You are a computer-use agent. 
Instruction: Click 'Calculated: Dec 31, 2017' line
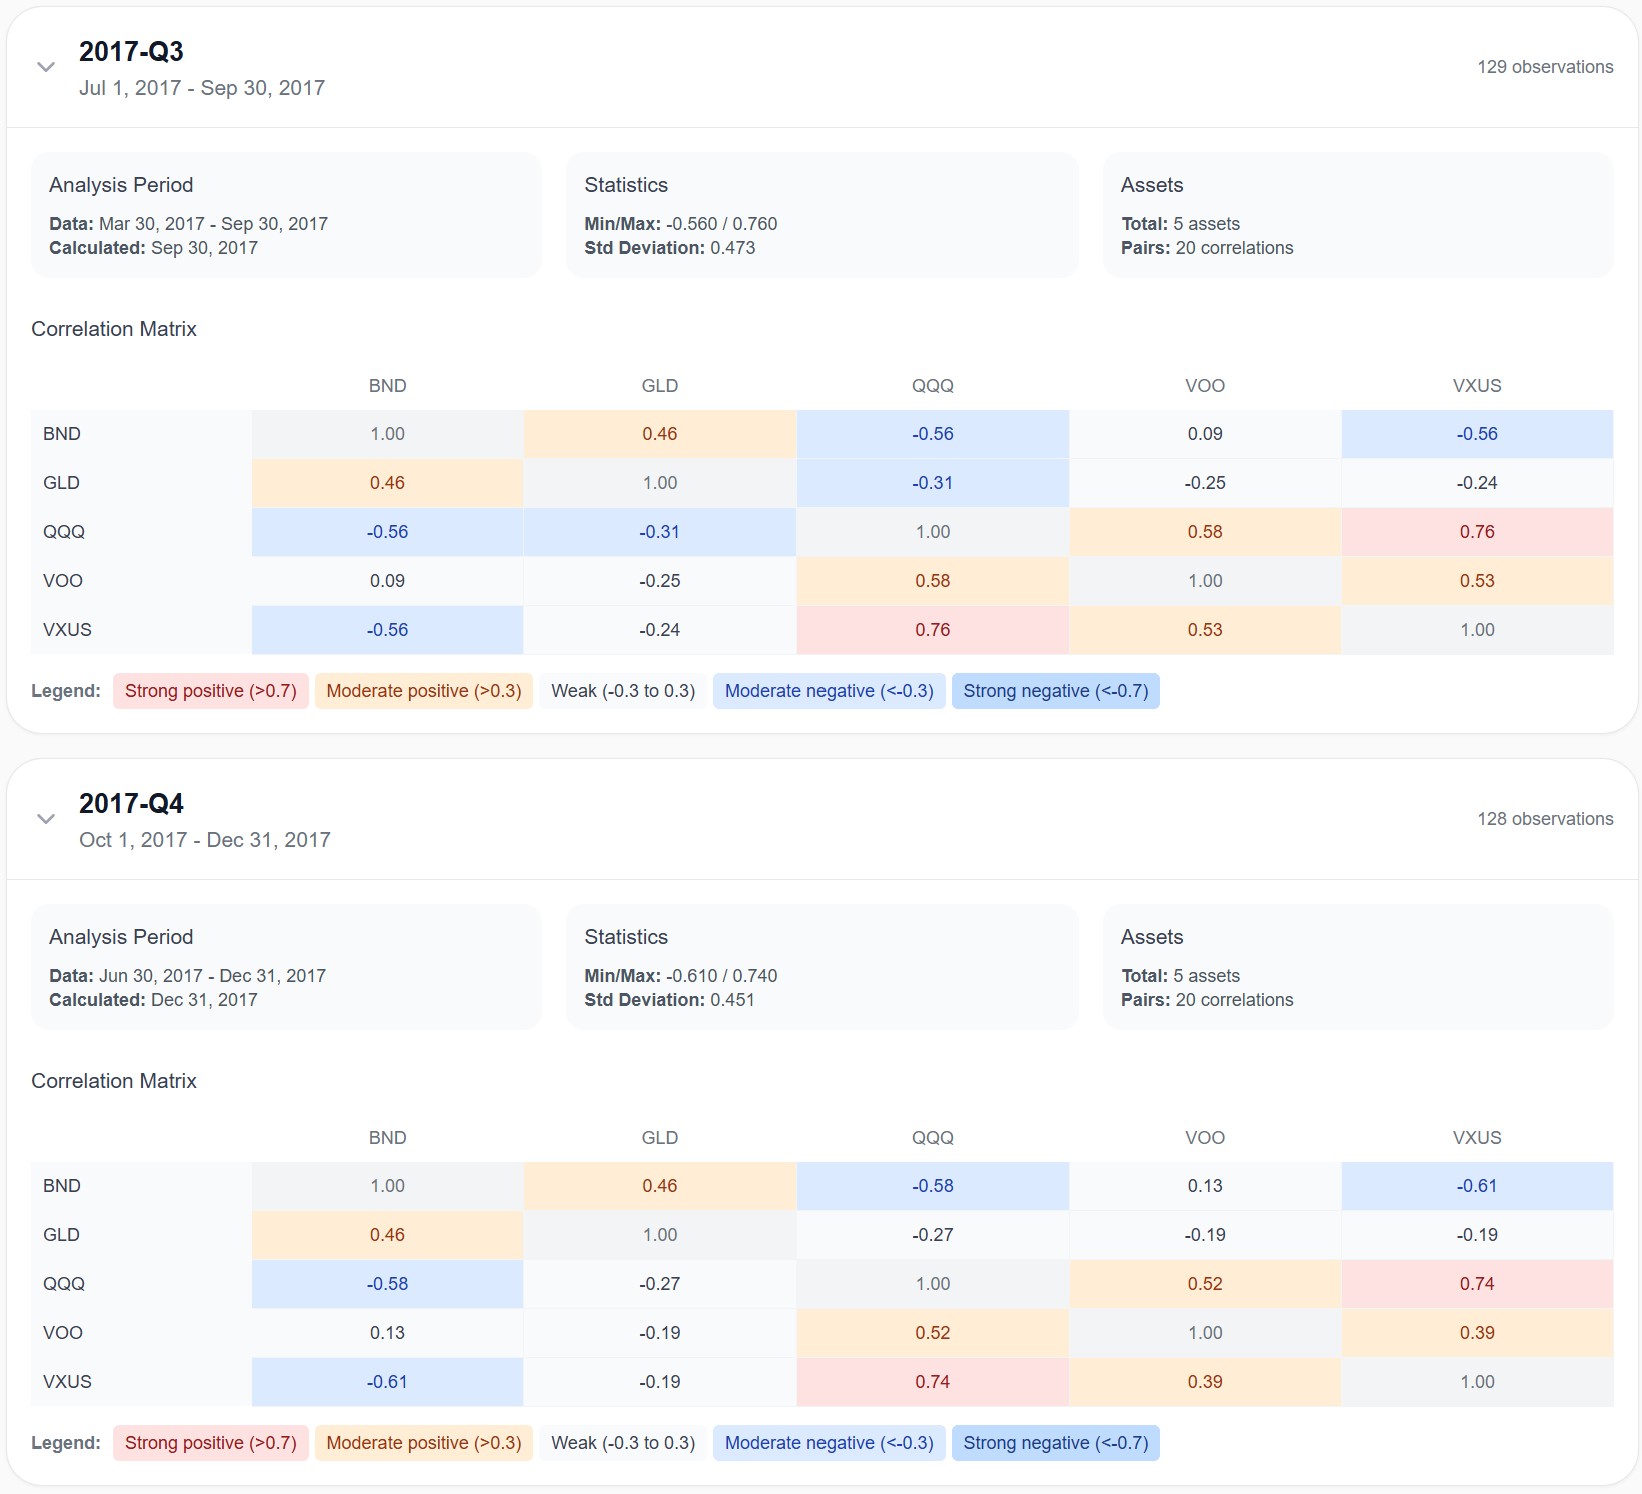[153, 1000]
